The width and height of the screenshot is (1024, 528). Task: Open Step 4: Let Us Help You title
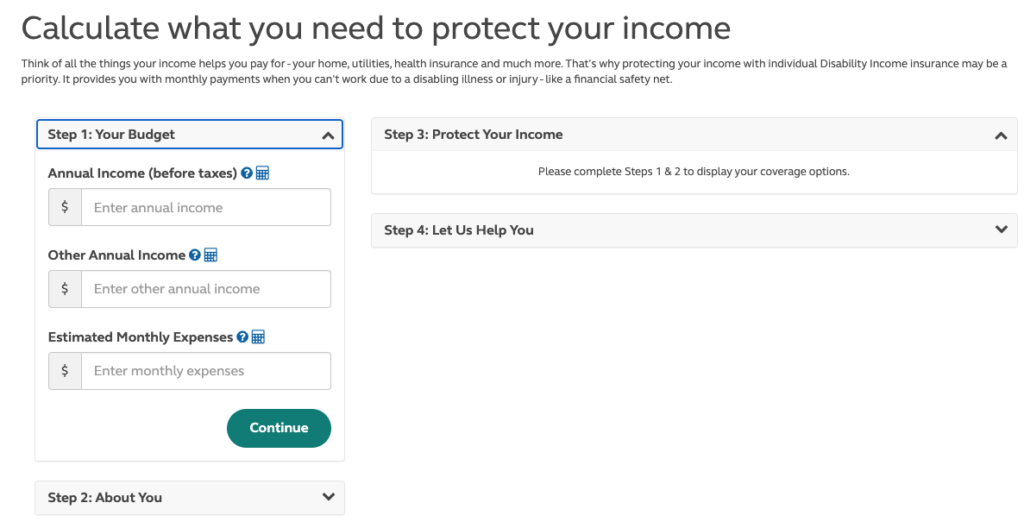(x=458, y=230)
